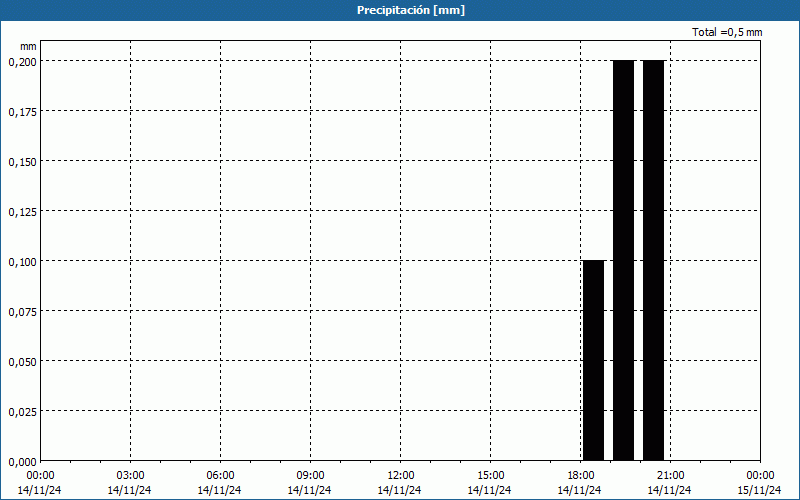
Task: Click the 'mm' unit label on the y-axis
Action: (29, 46)
